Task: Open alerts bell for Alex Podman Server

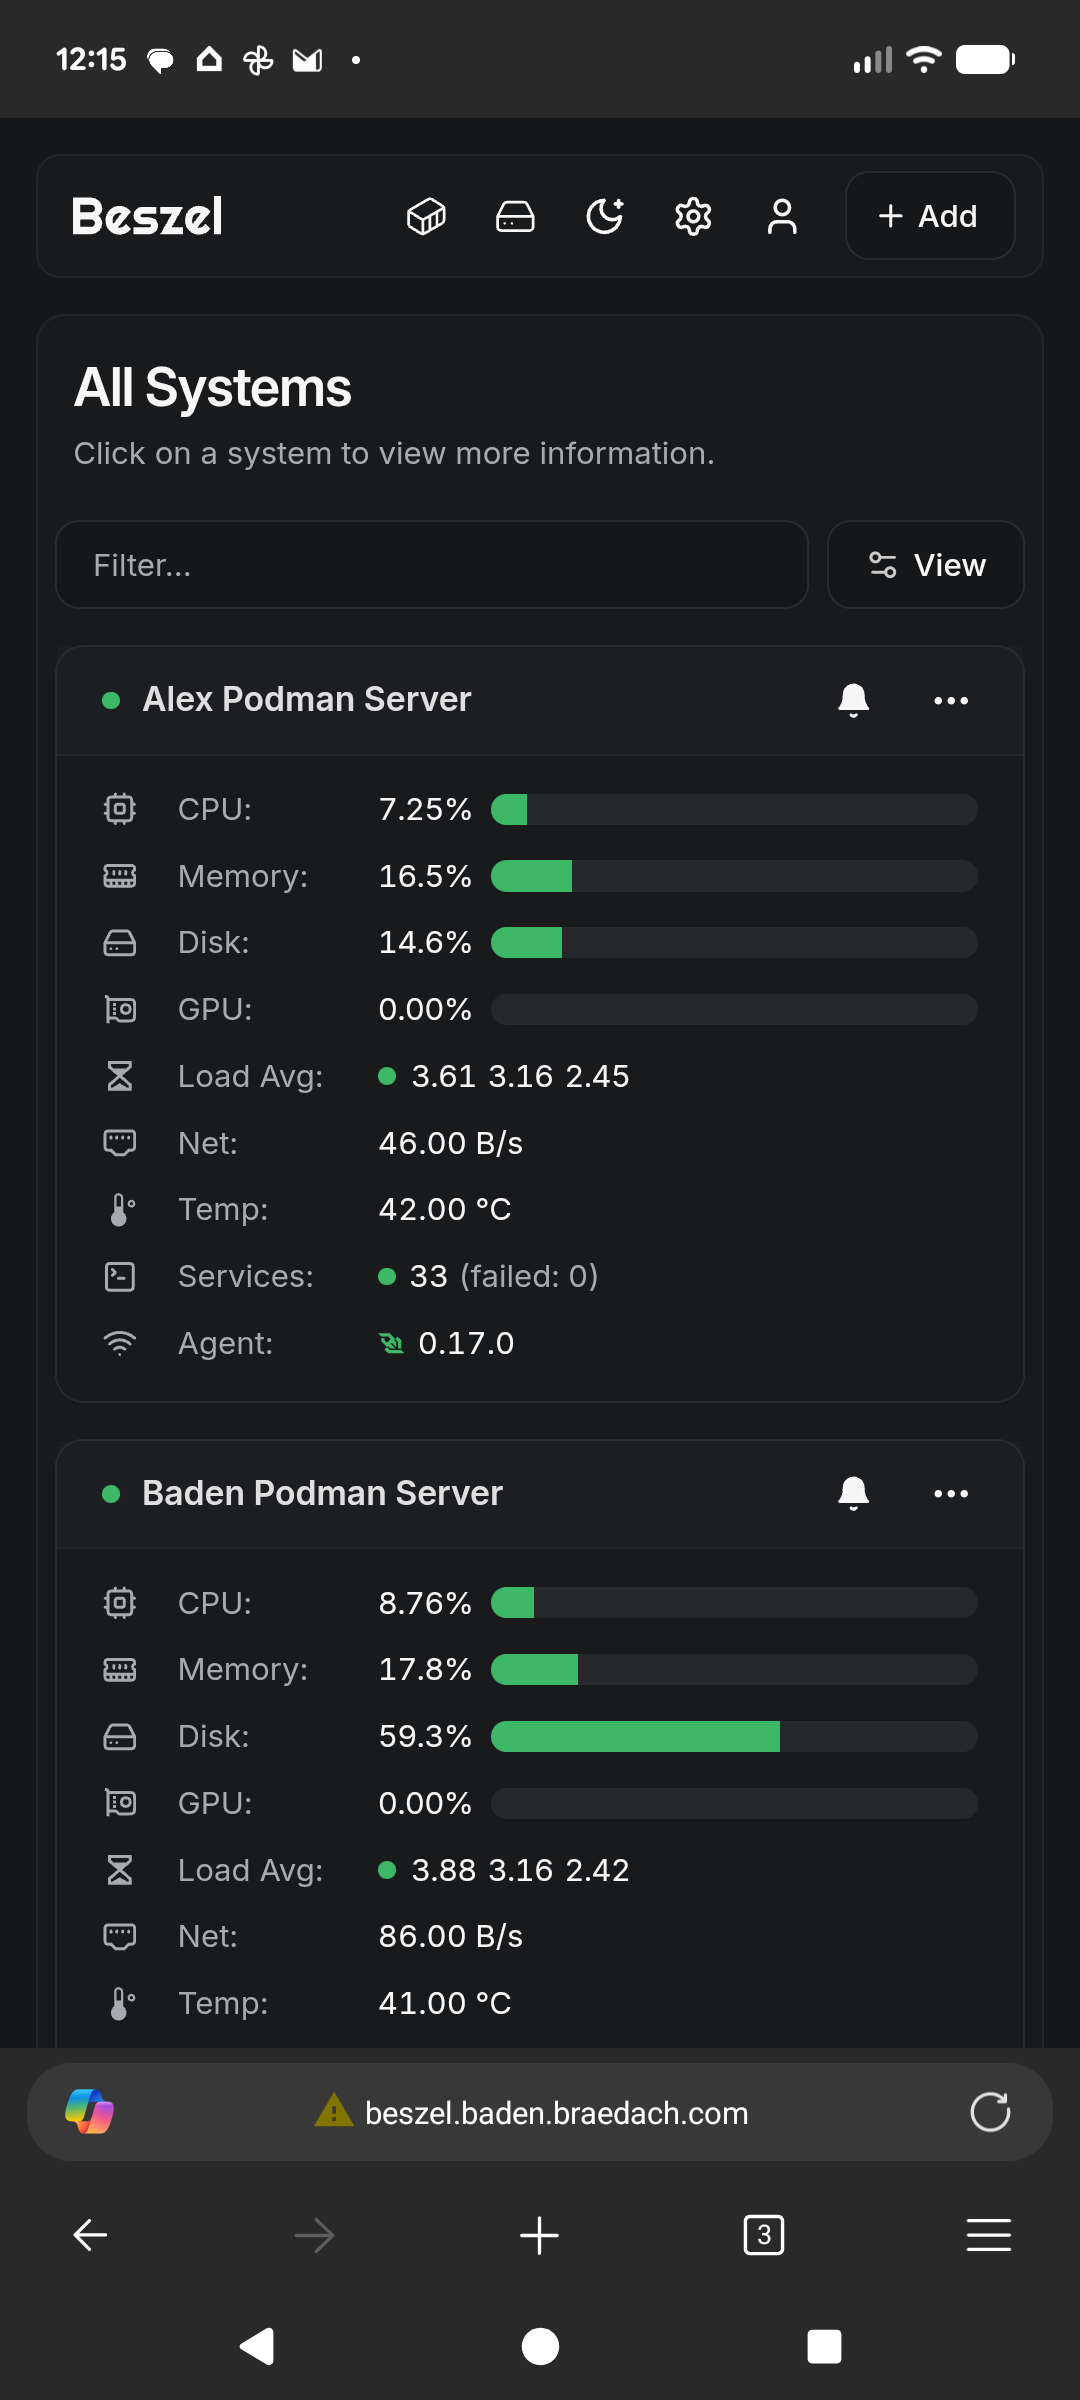Action: (x=853, y=700)
